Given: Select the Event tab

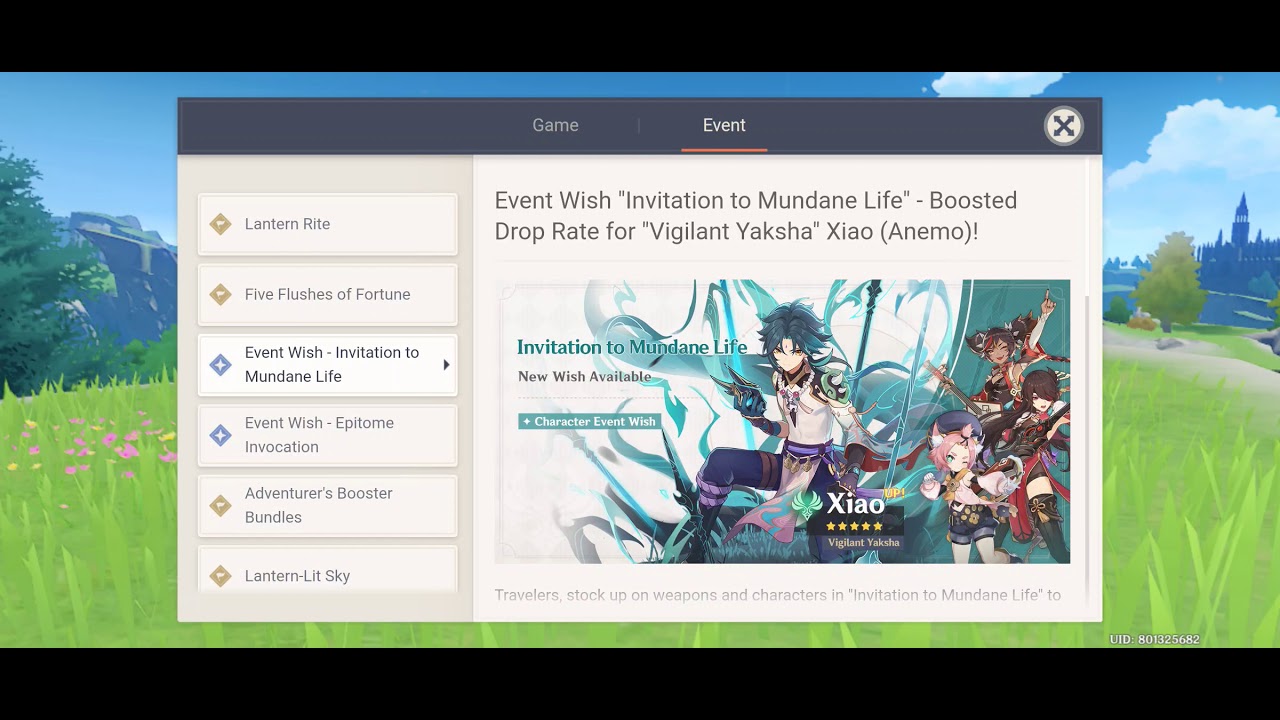Looking at the screenshot, I should coord(724,125).
